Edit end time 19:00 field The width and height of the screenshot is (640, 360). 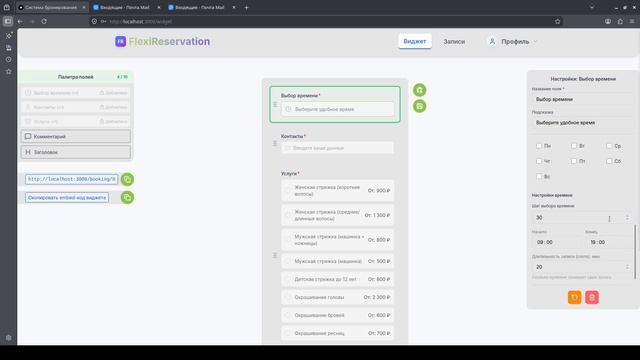609,242
